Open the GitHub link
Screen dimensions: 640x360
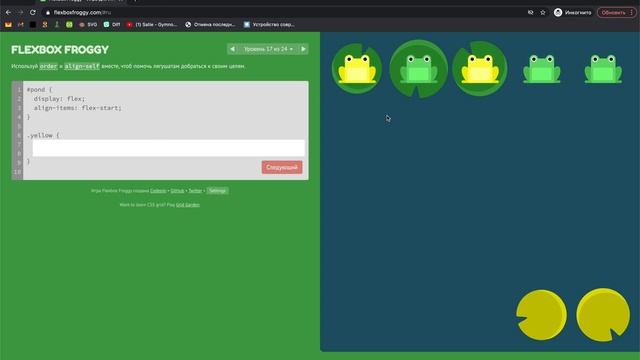[177, 191]
